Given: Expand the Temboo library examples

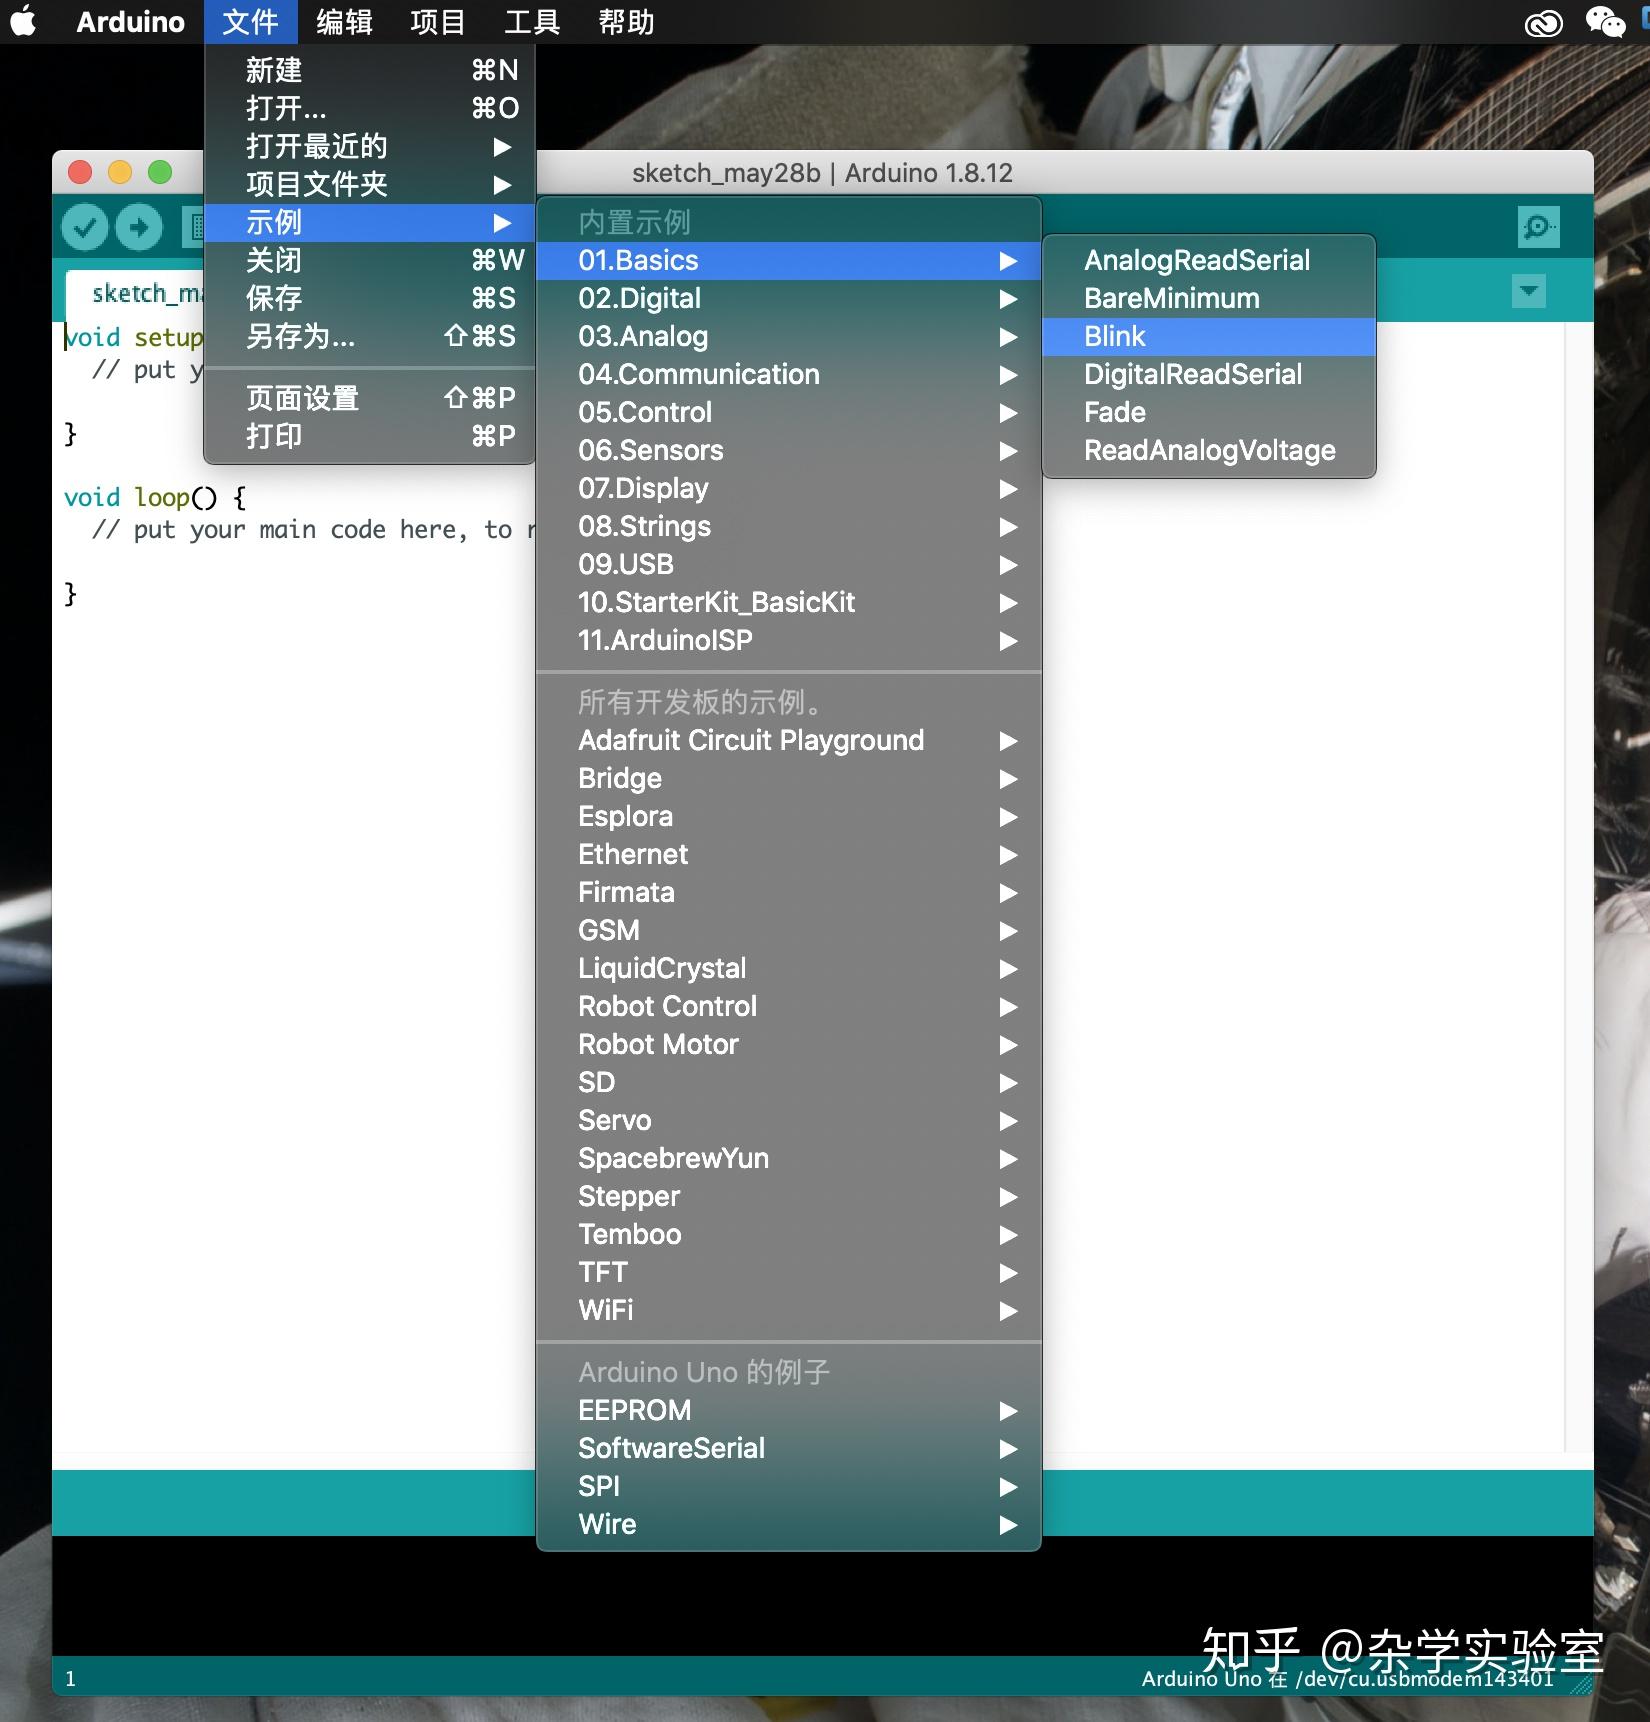Looking at the screenshot, I should click(789, 1234).
